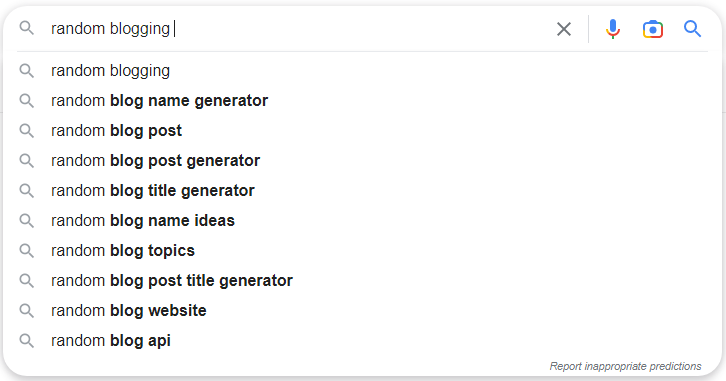
Task: Select the suggestion random blogging
Action: pos(363,71)
